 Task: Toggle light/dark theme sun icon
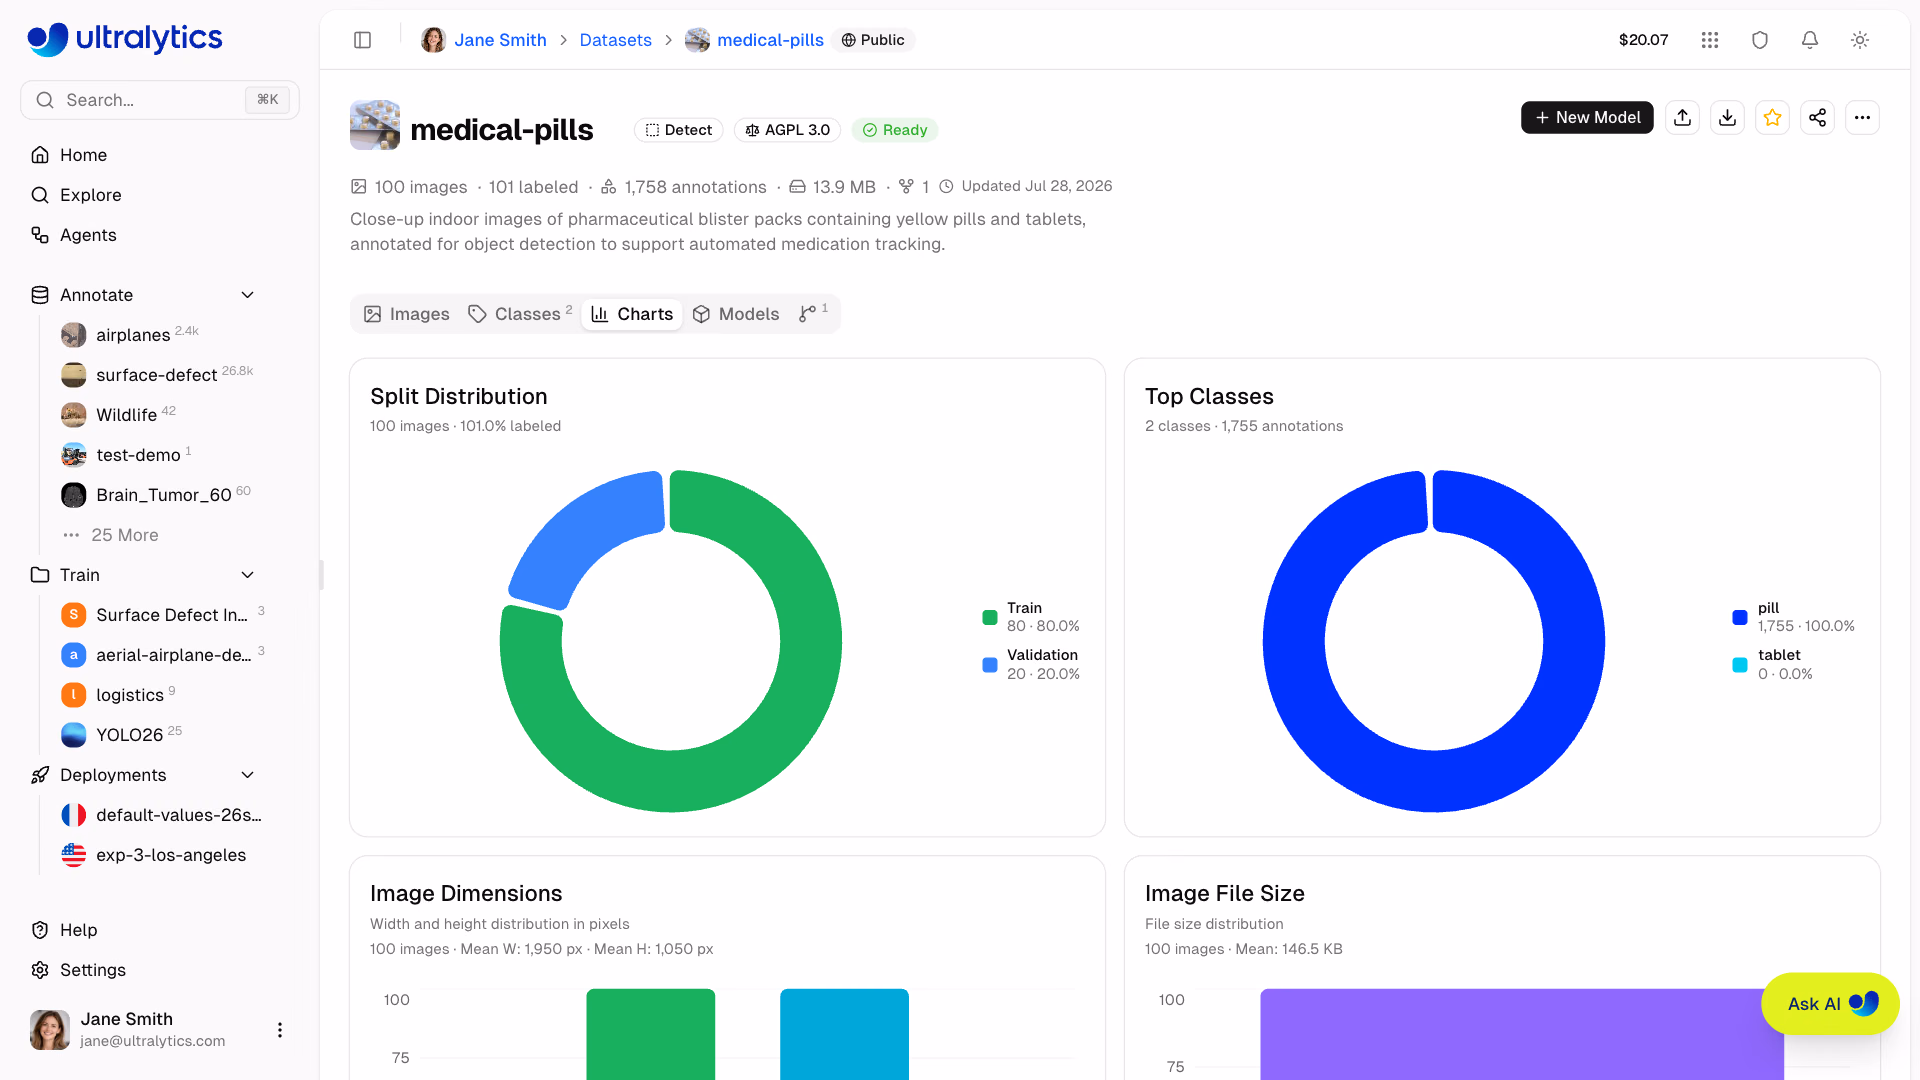point(1860,40)
